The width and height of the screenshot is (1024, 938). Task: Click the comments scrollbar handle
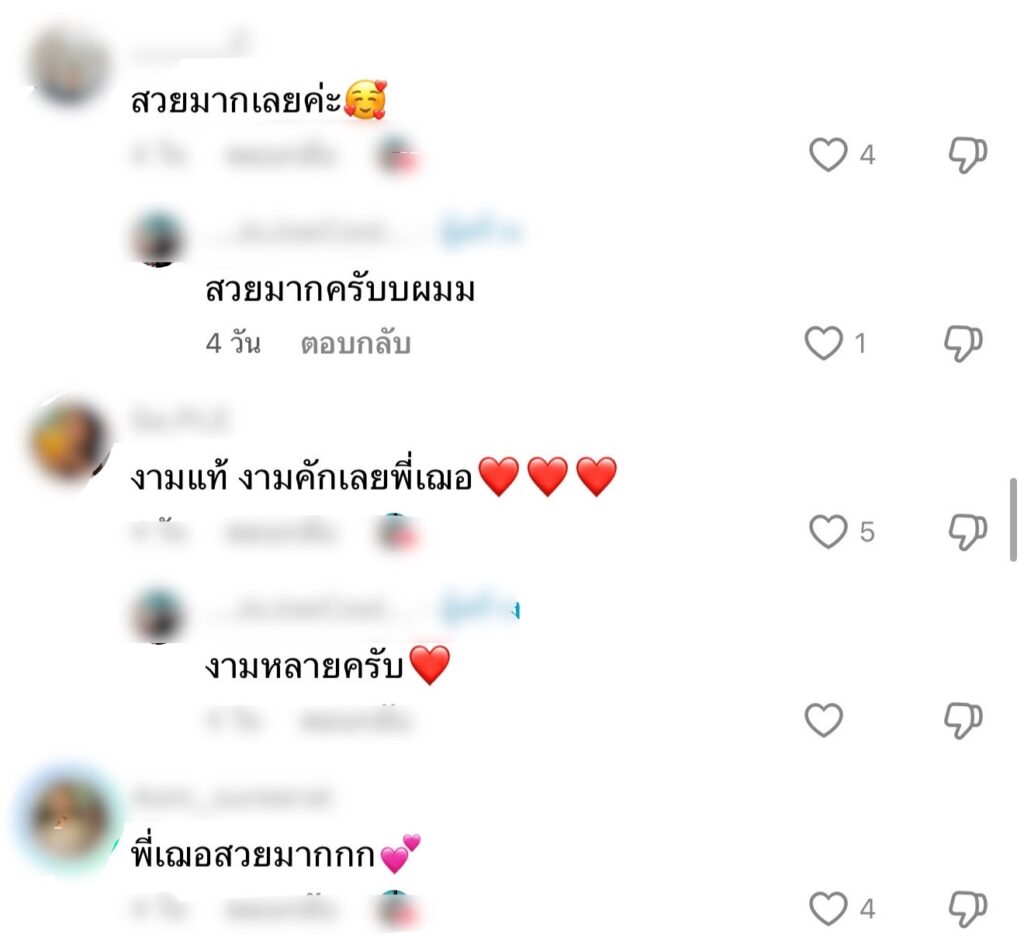pyautogui.click(x=1013, y=519)
